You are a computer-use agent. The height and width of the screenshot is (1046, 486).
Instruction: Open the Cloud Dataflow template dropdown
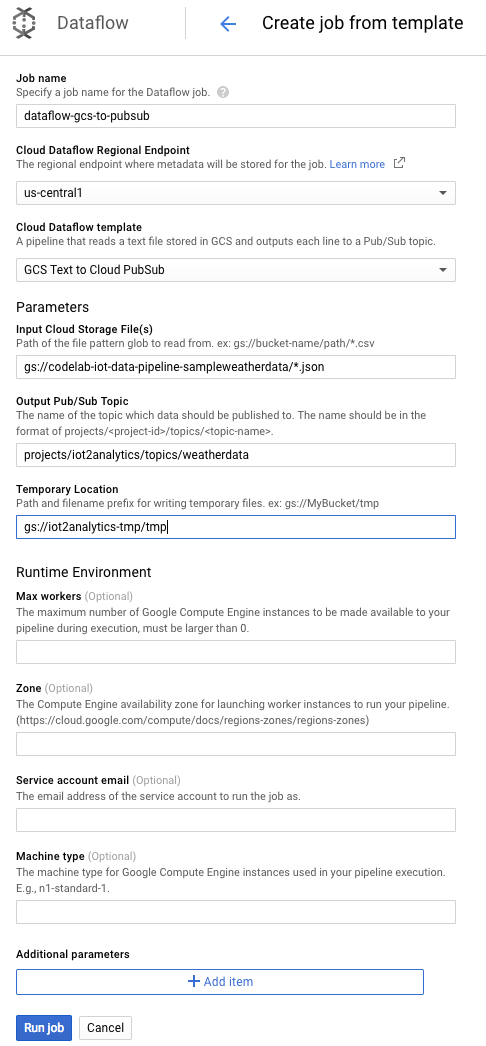236,270
